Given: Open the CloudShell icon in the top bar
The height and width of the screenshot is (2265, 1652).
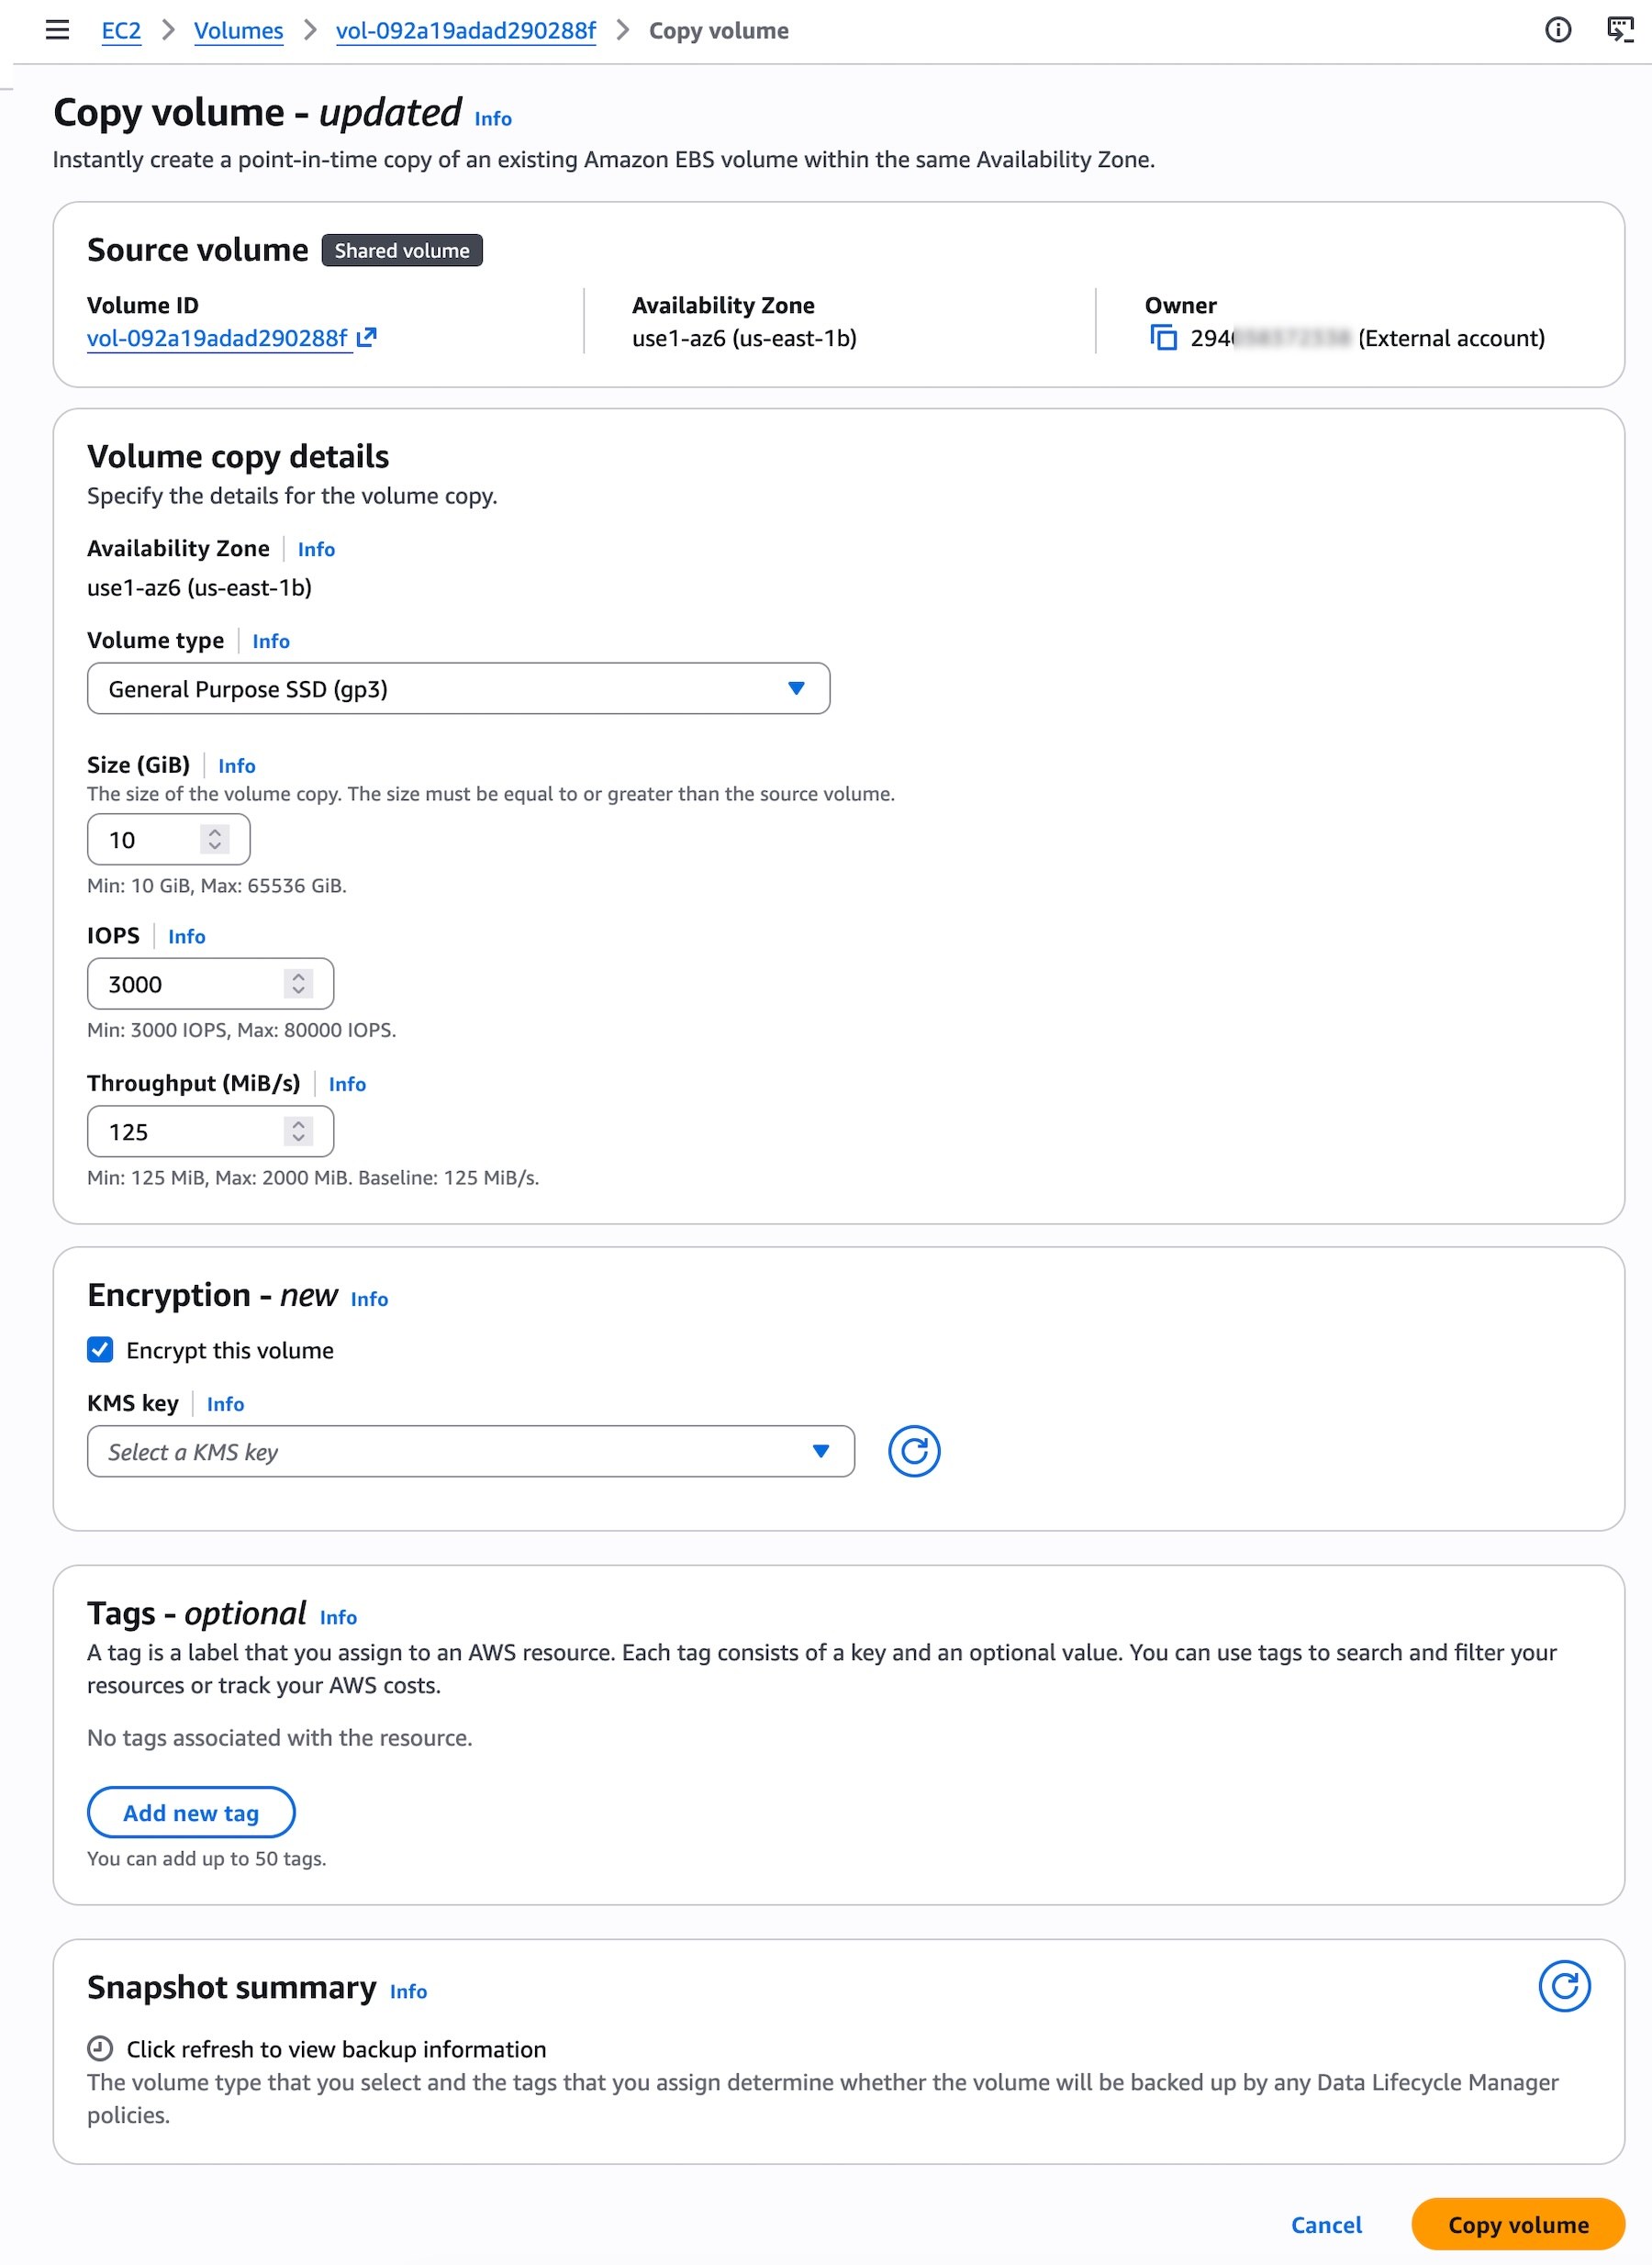Looking at the screenshot, I should 1619,30.
